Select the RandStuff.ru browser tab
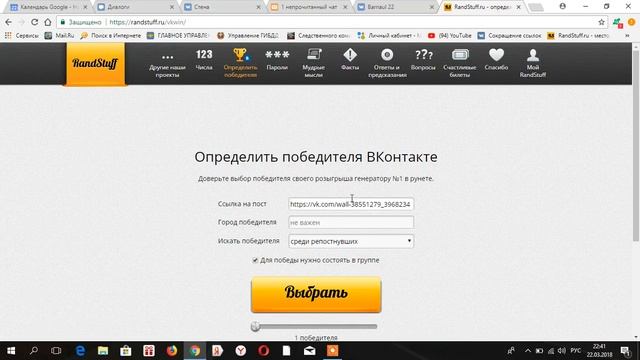The image size is (640, 360). [x=481, y=7]
